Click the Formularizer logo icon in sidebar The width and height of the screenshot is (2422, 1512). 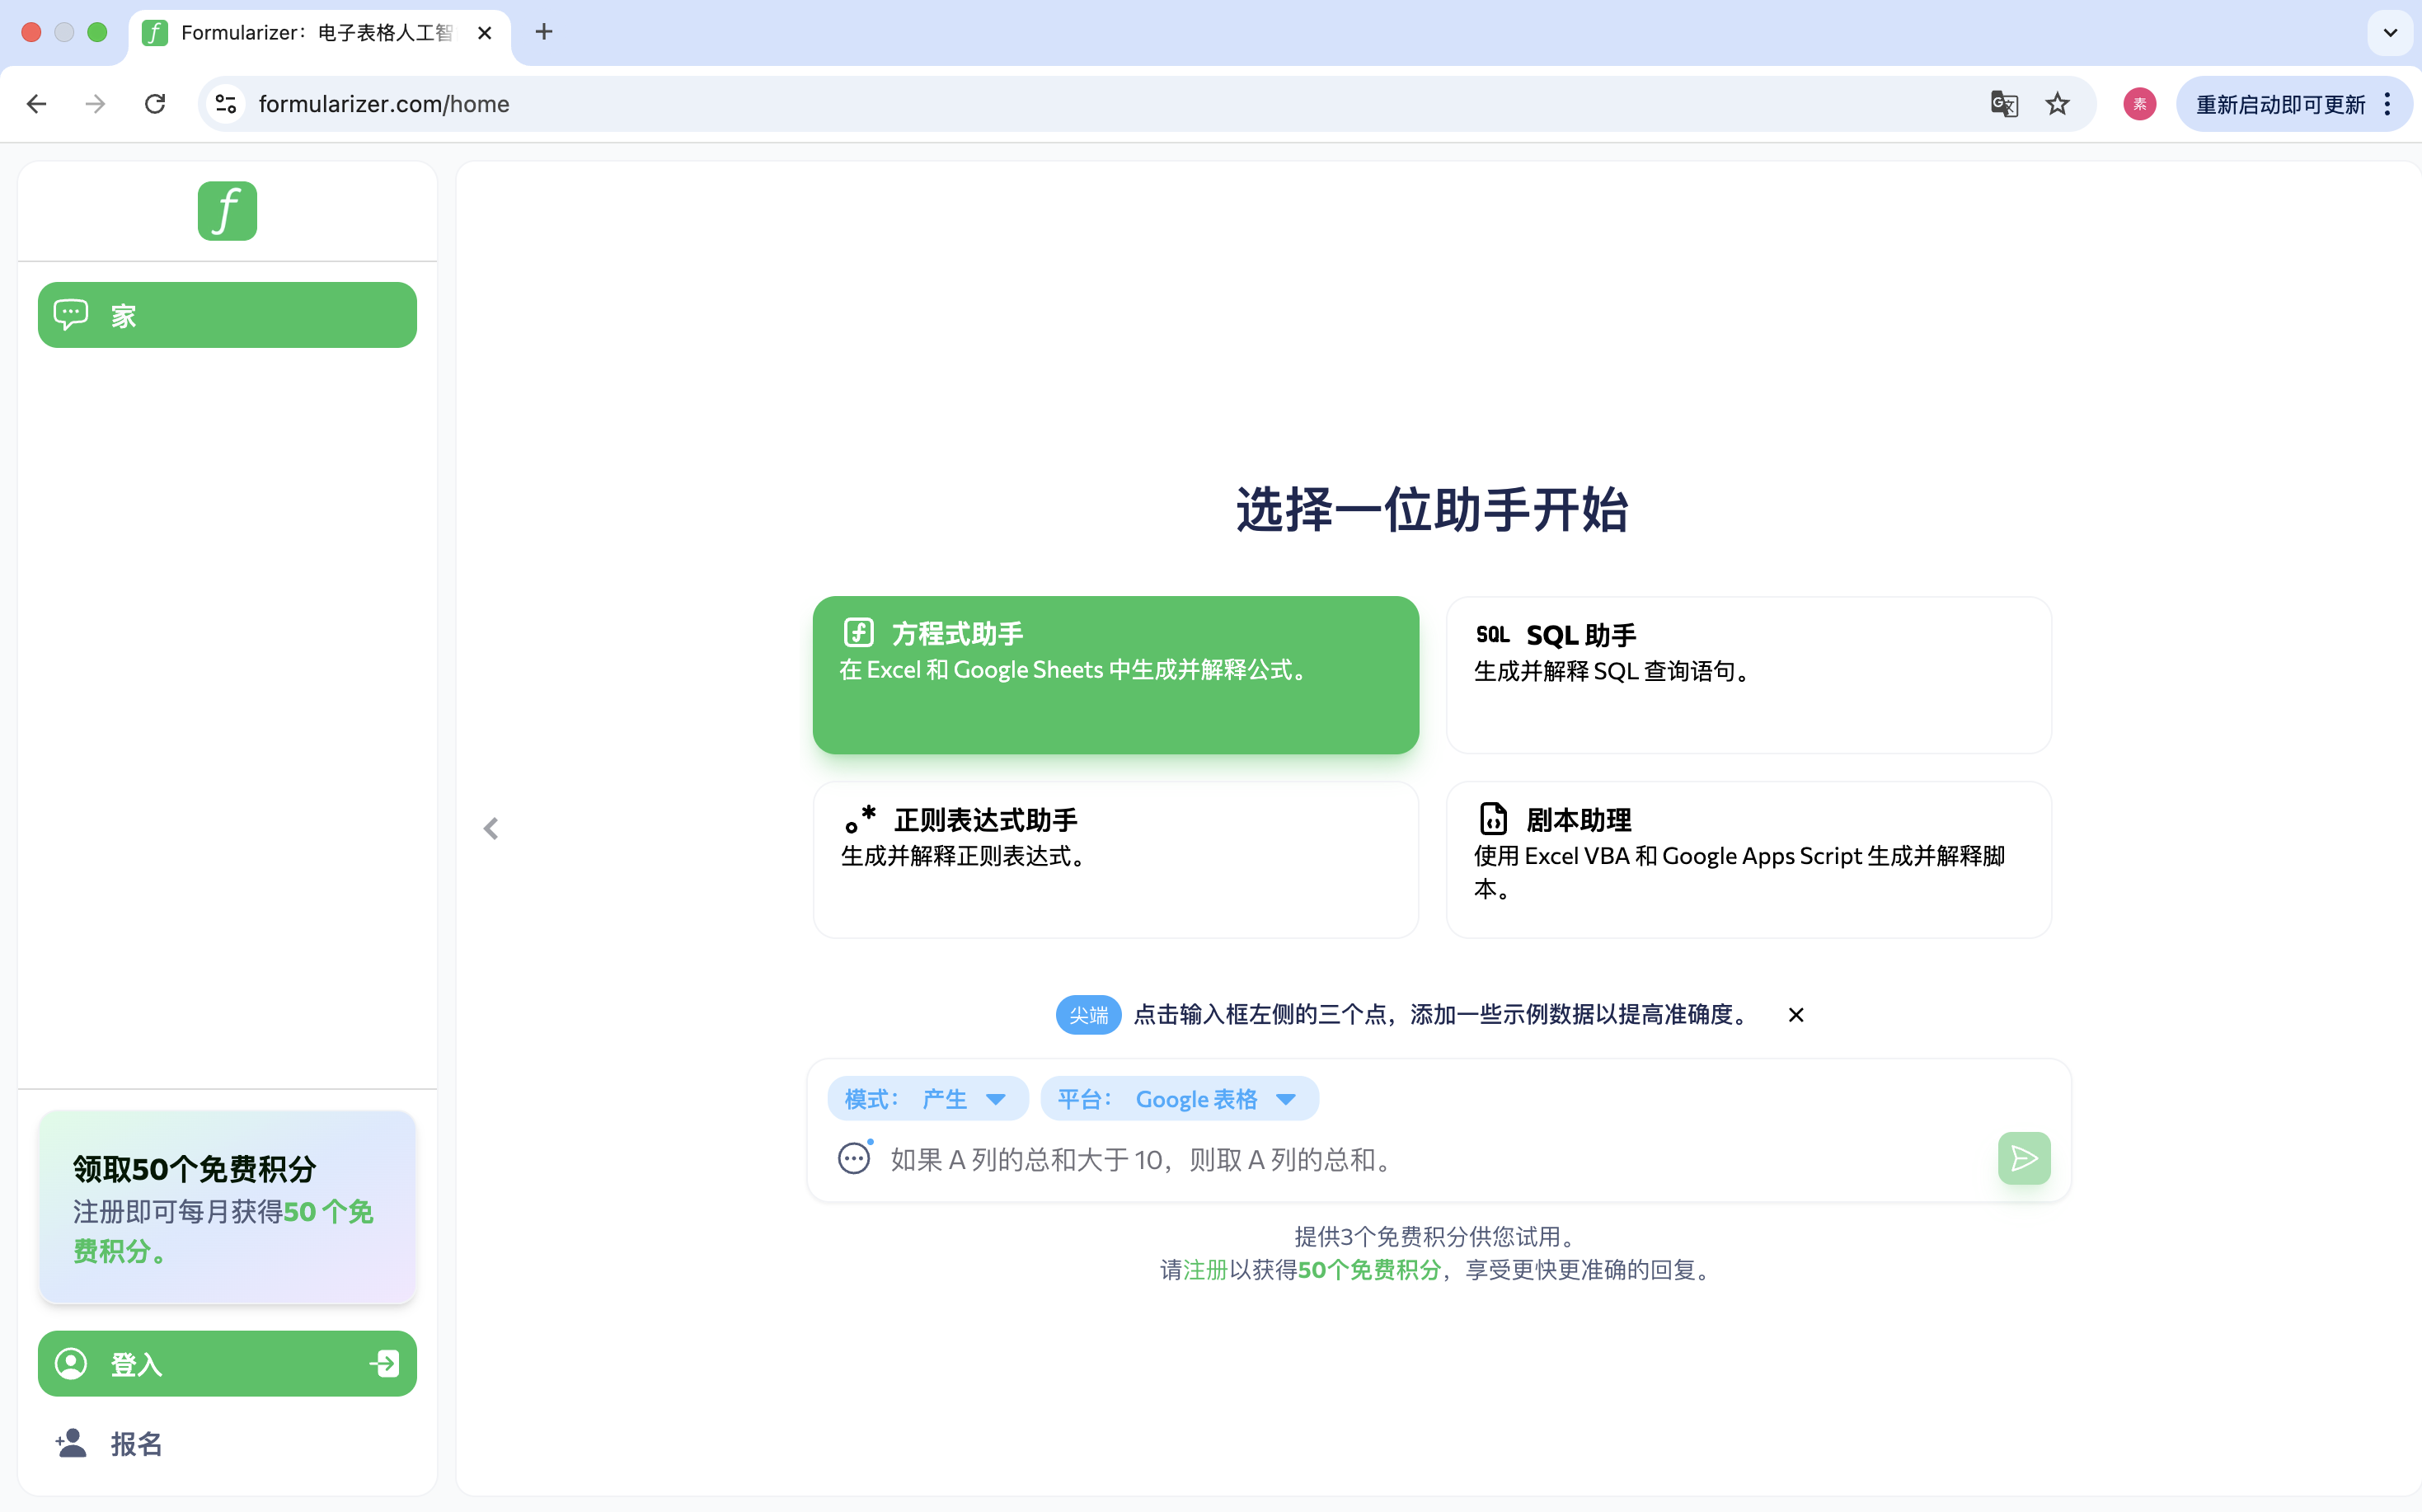pos(227,211)
